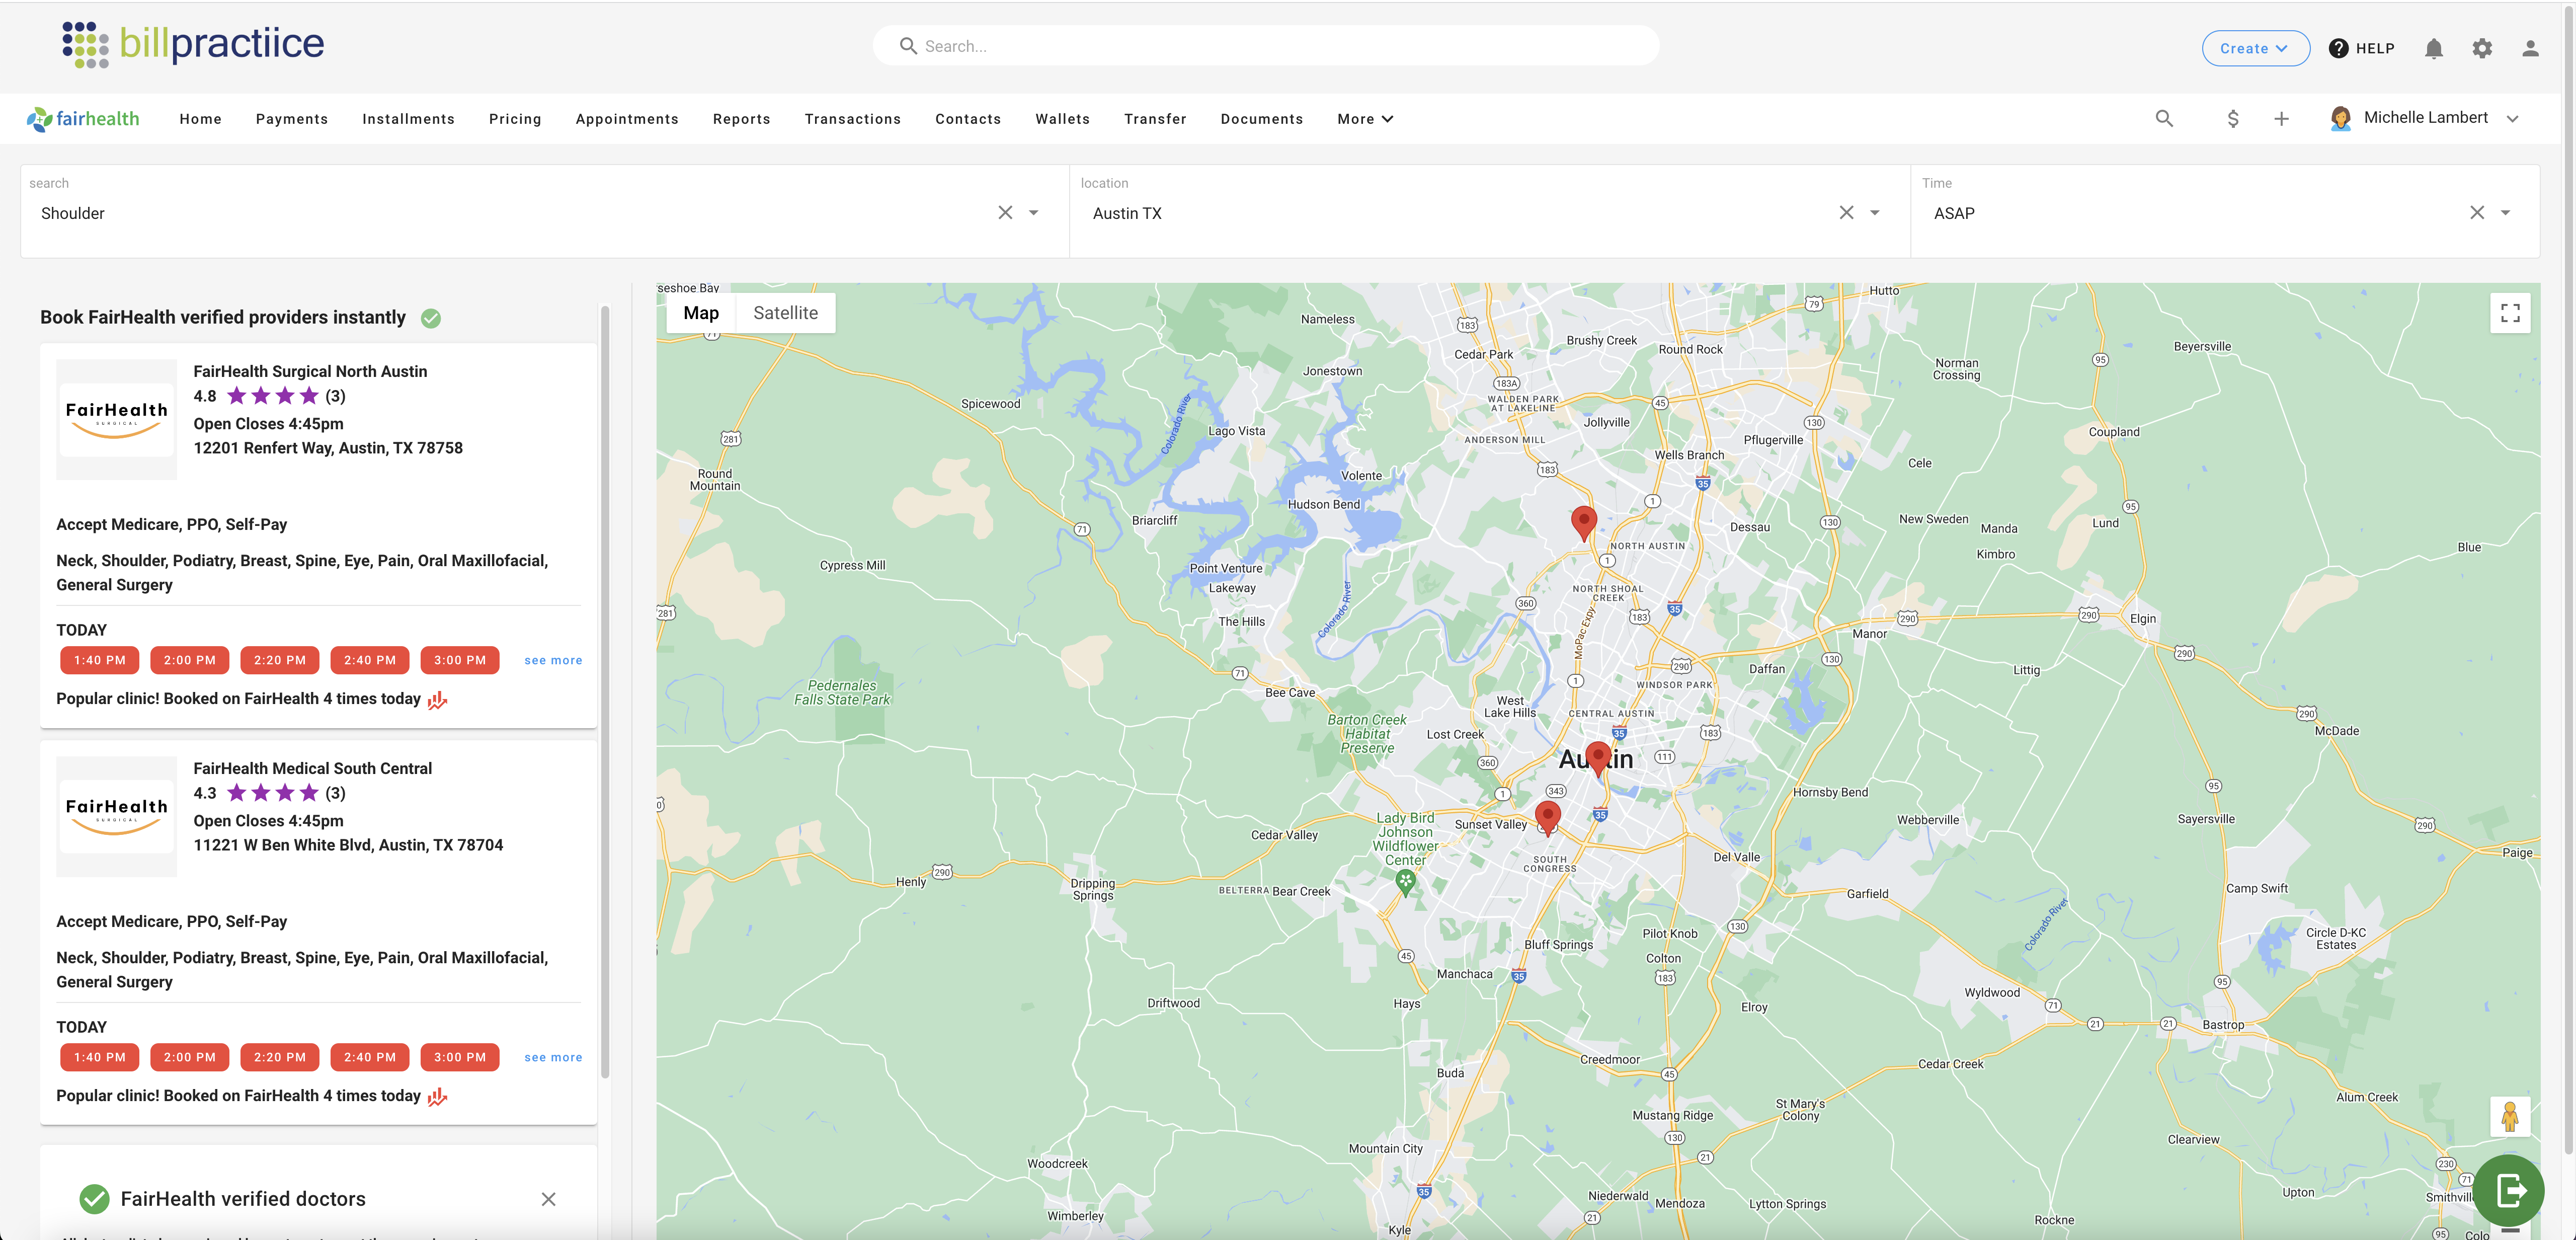Image resolution: width=2576 pixels, height=1240 pixels.
Task: Click the Street View pegman icon
Action: point(2509,1116)
